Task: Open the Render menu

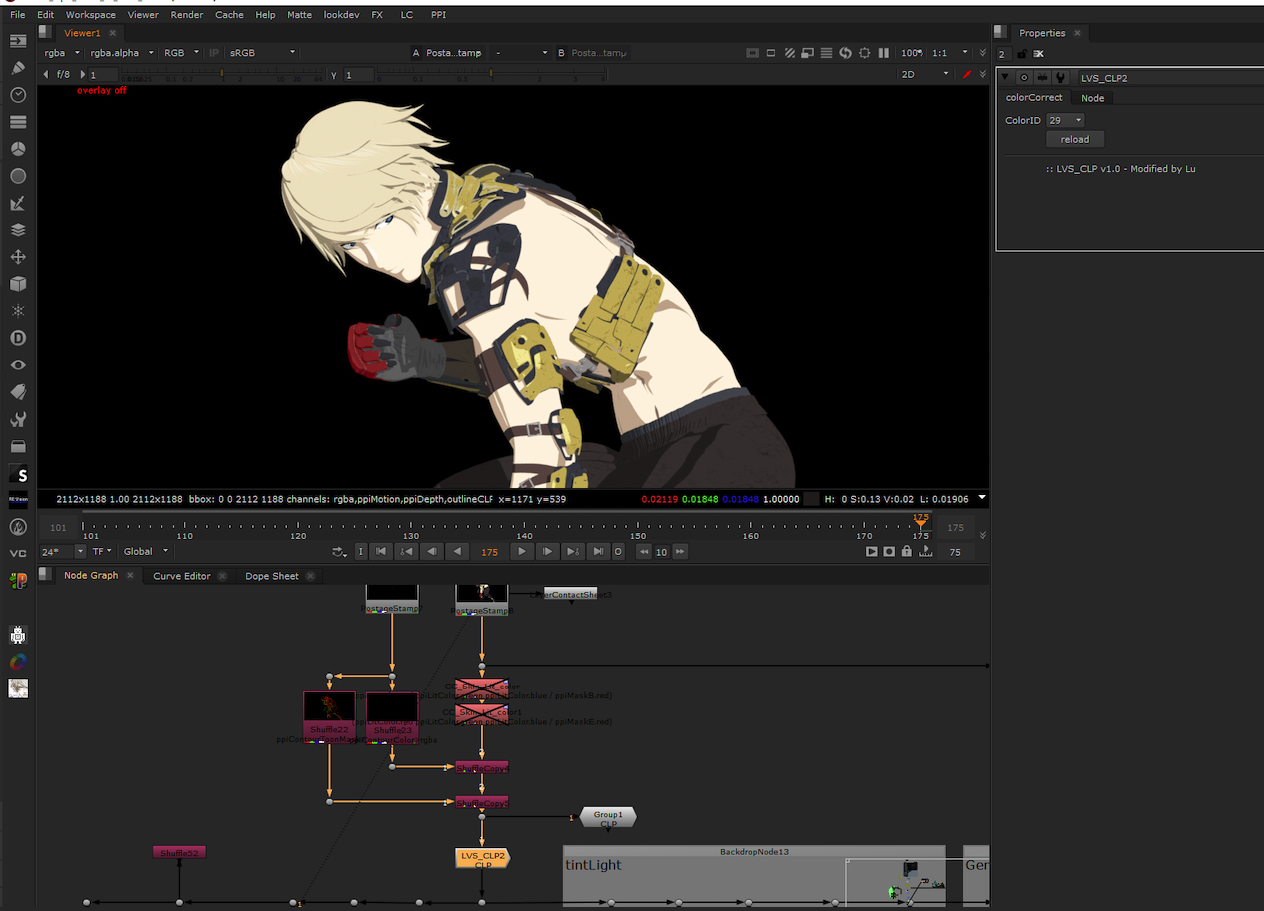Action: [186, 15]
